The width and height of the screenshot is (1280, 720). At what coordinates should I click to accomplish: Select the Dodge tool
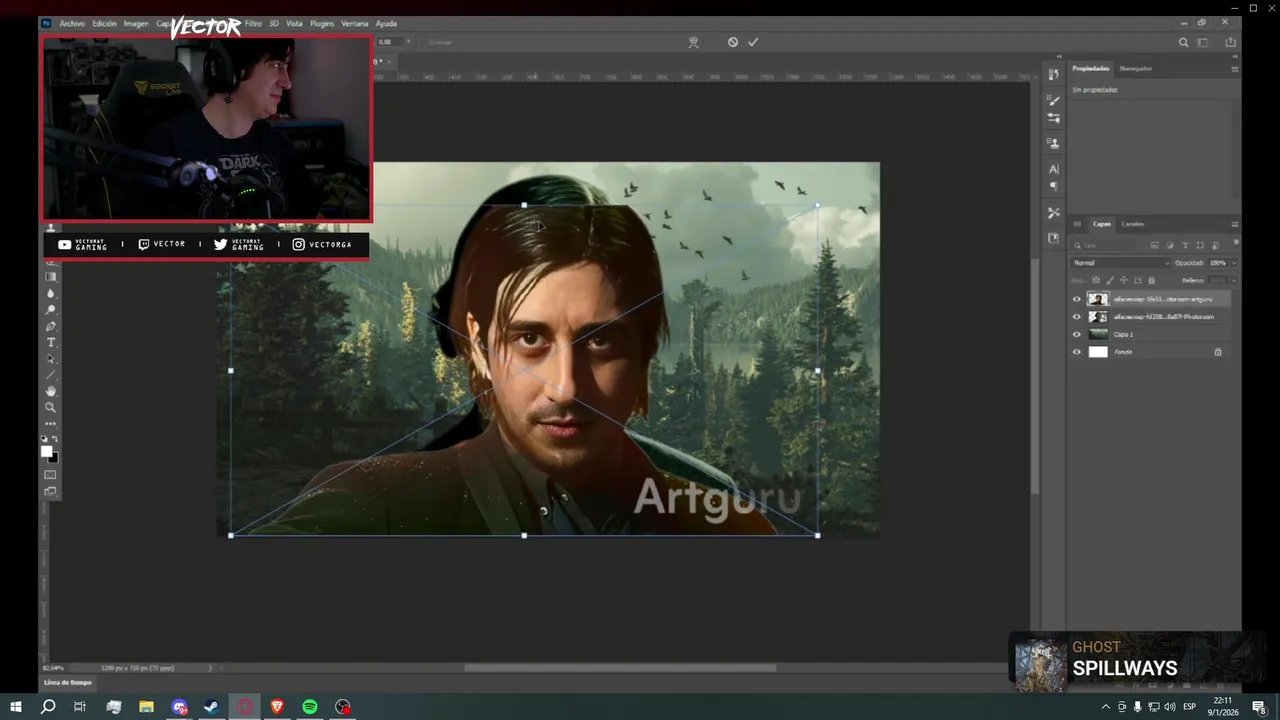pos(51,310)
